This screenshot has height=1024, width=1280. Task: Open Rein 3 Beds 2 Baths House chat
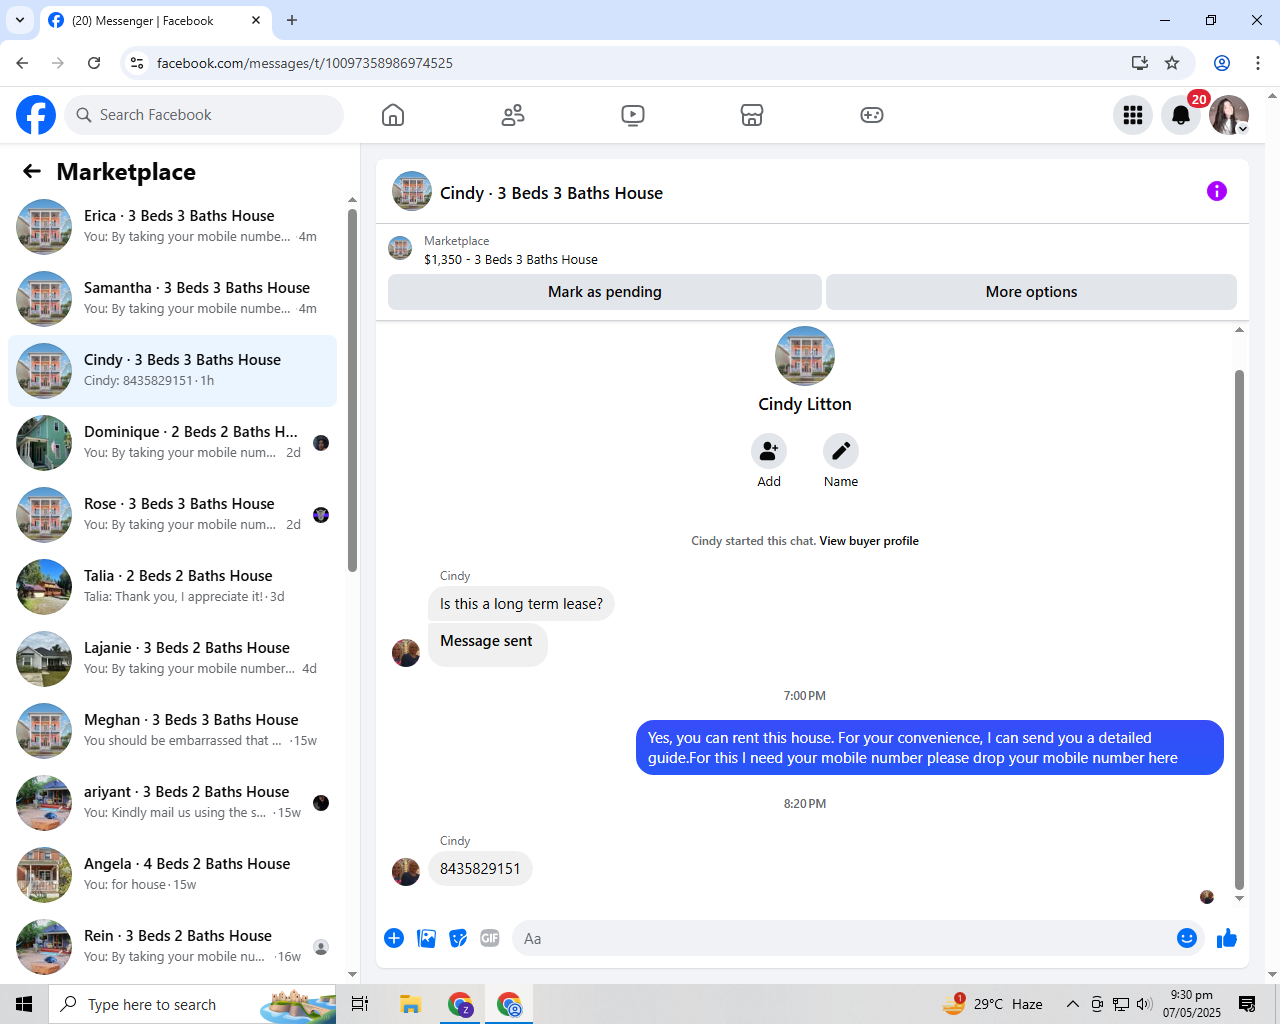(172, 947)
